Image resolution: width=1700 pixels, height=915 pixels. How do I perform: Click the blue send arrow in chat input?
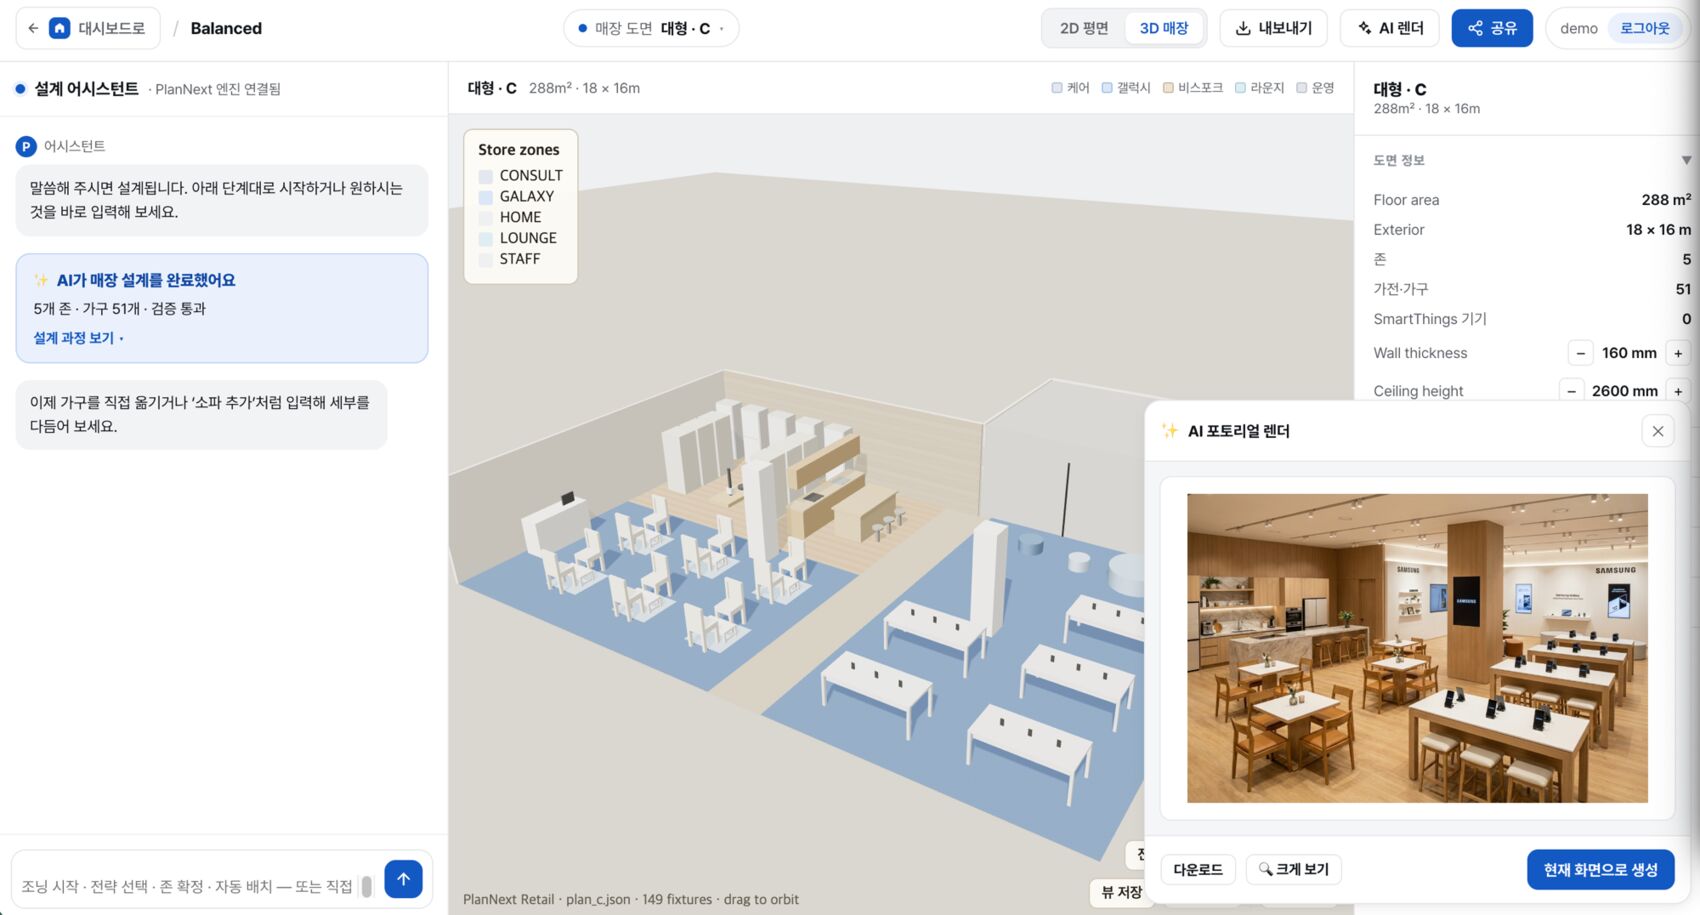coord(403,879)
